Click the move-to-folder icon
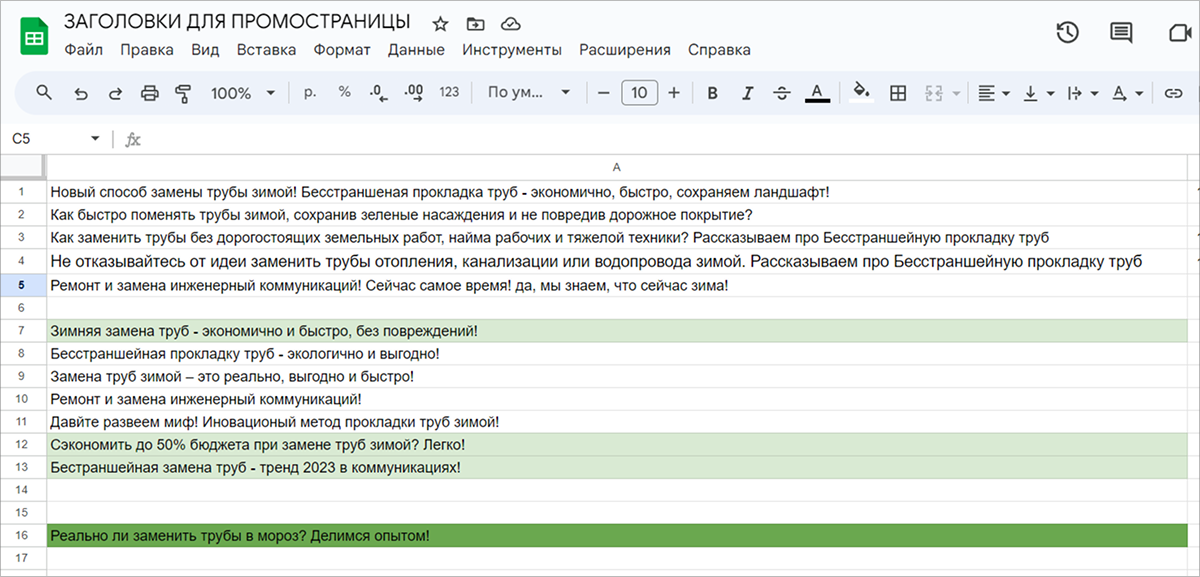Image resolution: width=1200 pixels, height=577 pixels. coord(475,23)
